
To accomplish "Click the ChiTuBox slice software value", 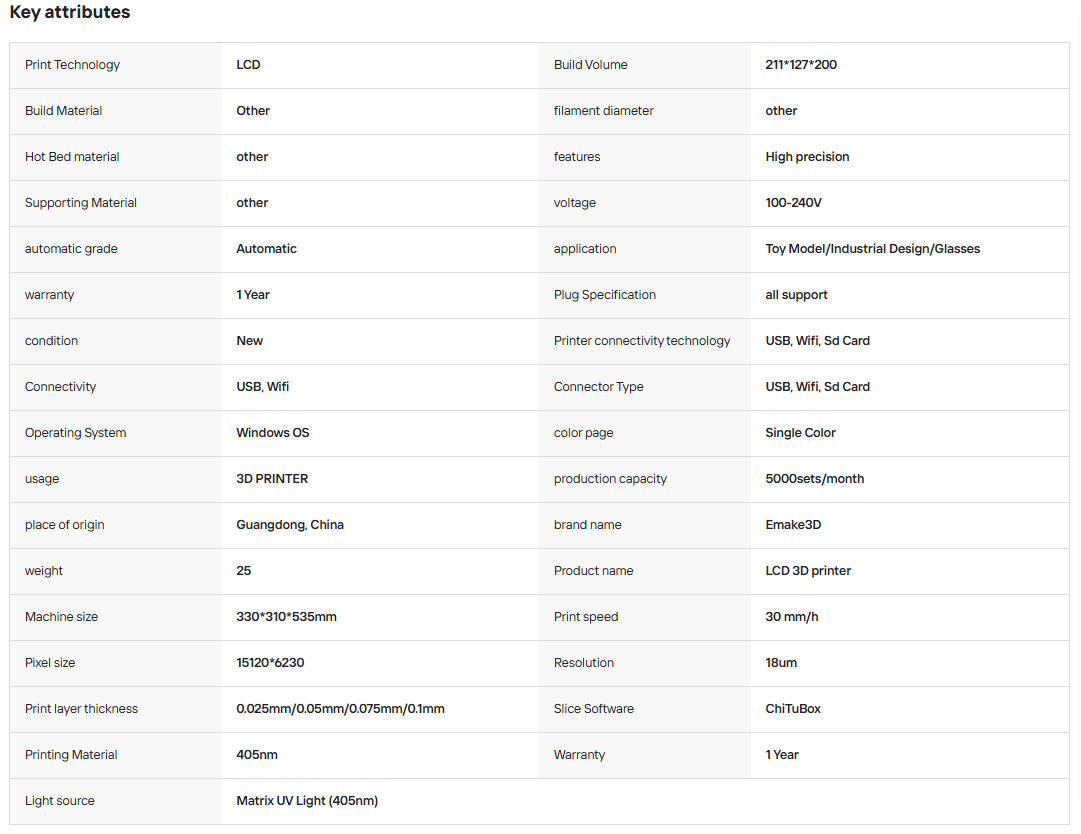I will pyautogui.click(x=793, y=709).
